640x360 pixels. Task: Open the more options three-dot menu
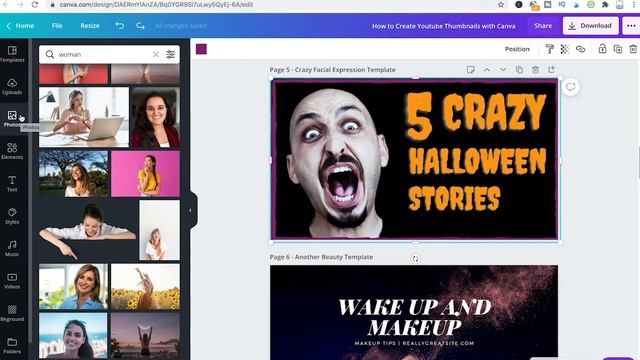pos(631,26)
